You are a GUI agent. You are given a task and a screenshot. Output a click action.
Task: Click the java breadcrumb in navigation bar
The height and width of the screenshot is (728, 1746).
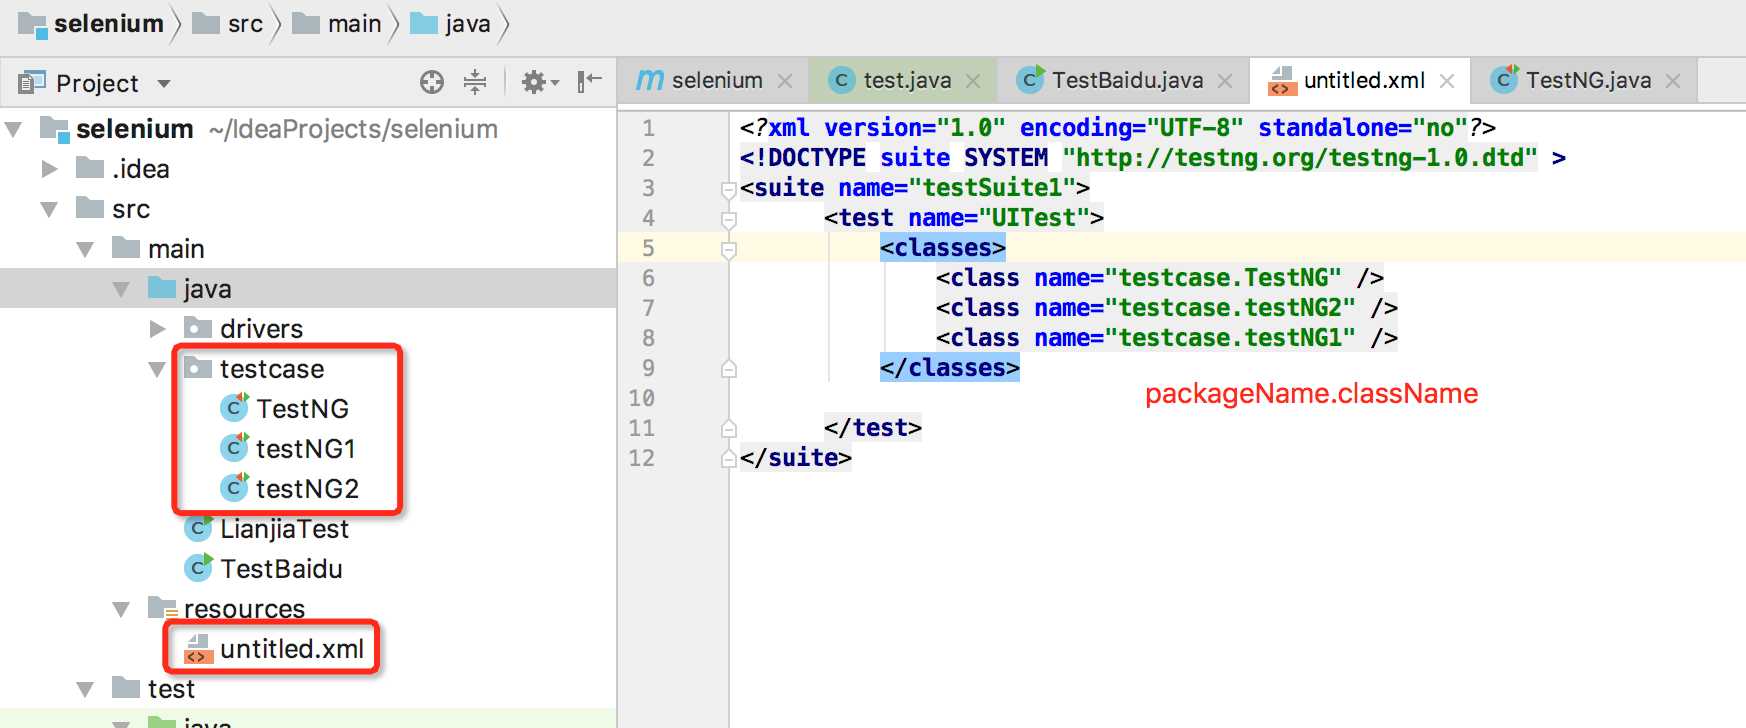coord(451,23)
